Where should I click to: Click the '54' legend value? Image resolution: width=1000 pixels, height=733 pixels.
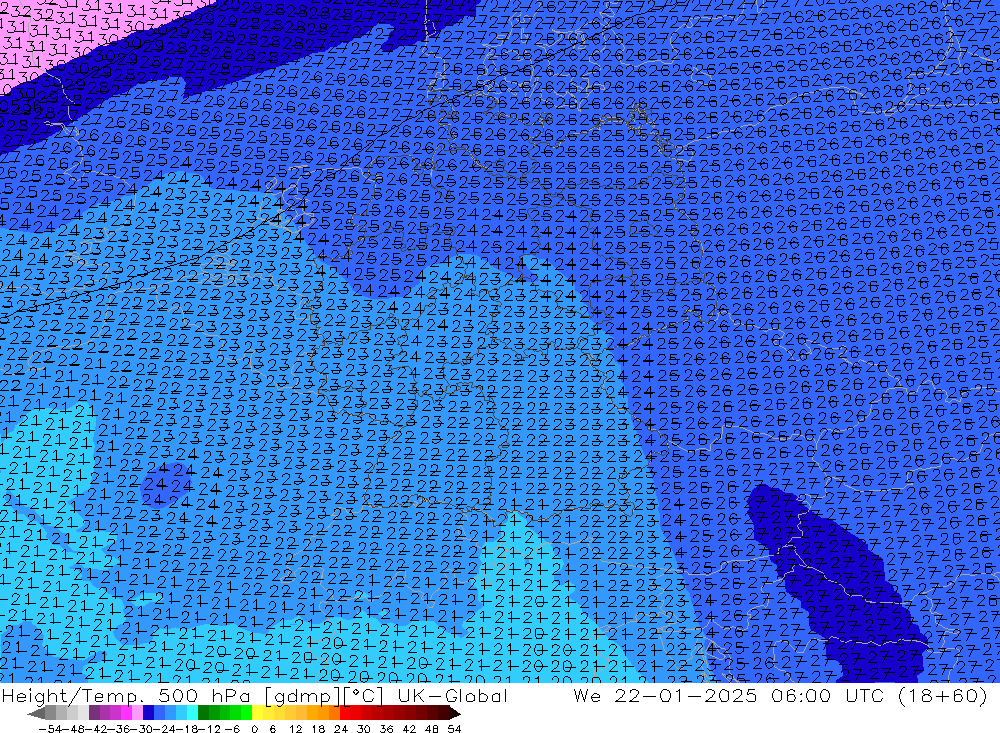pyautogui.click(x=454, y=729)
